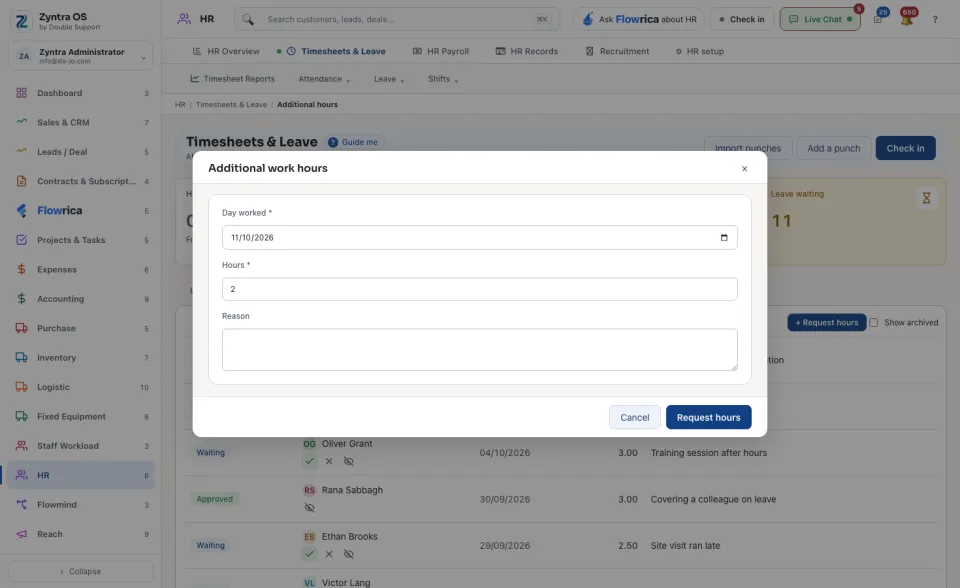
Task: Click inside the Reason text area
Action: [x=479, y=350]
